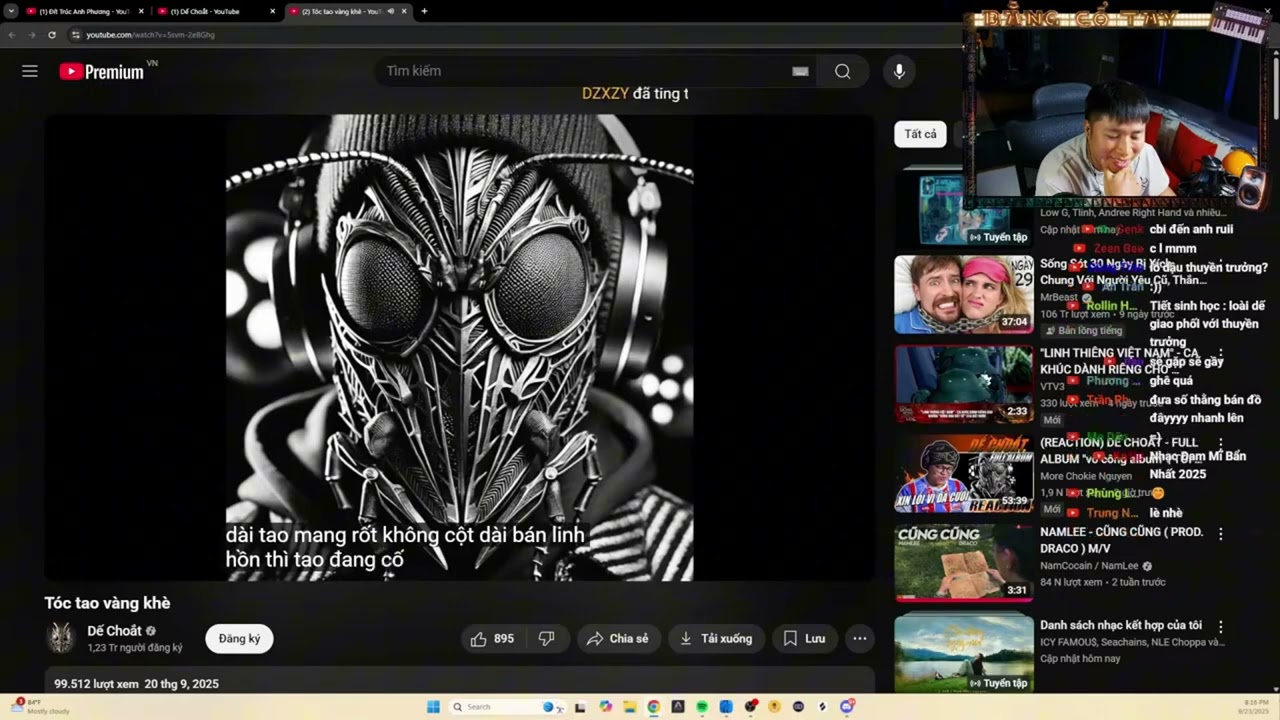Open the MrBeast Sống Sót 30 Ngày thumbnail
This screenshot has height=720, width=1280.
click(963, 294)
